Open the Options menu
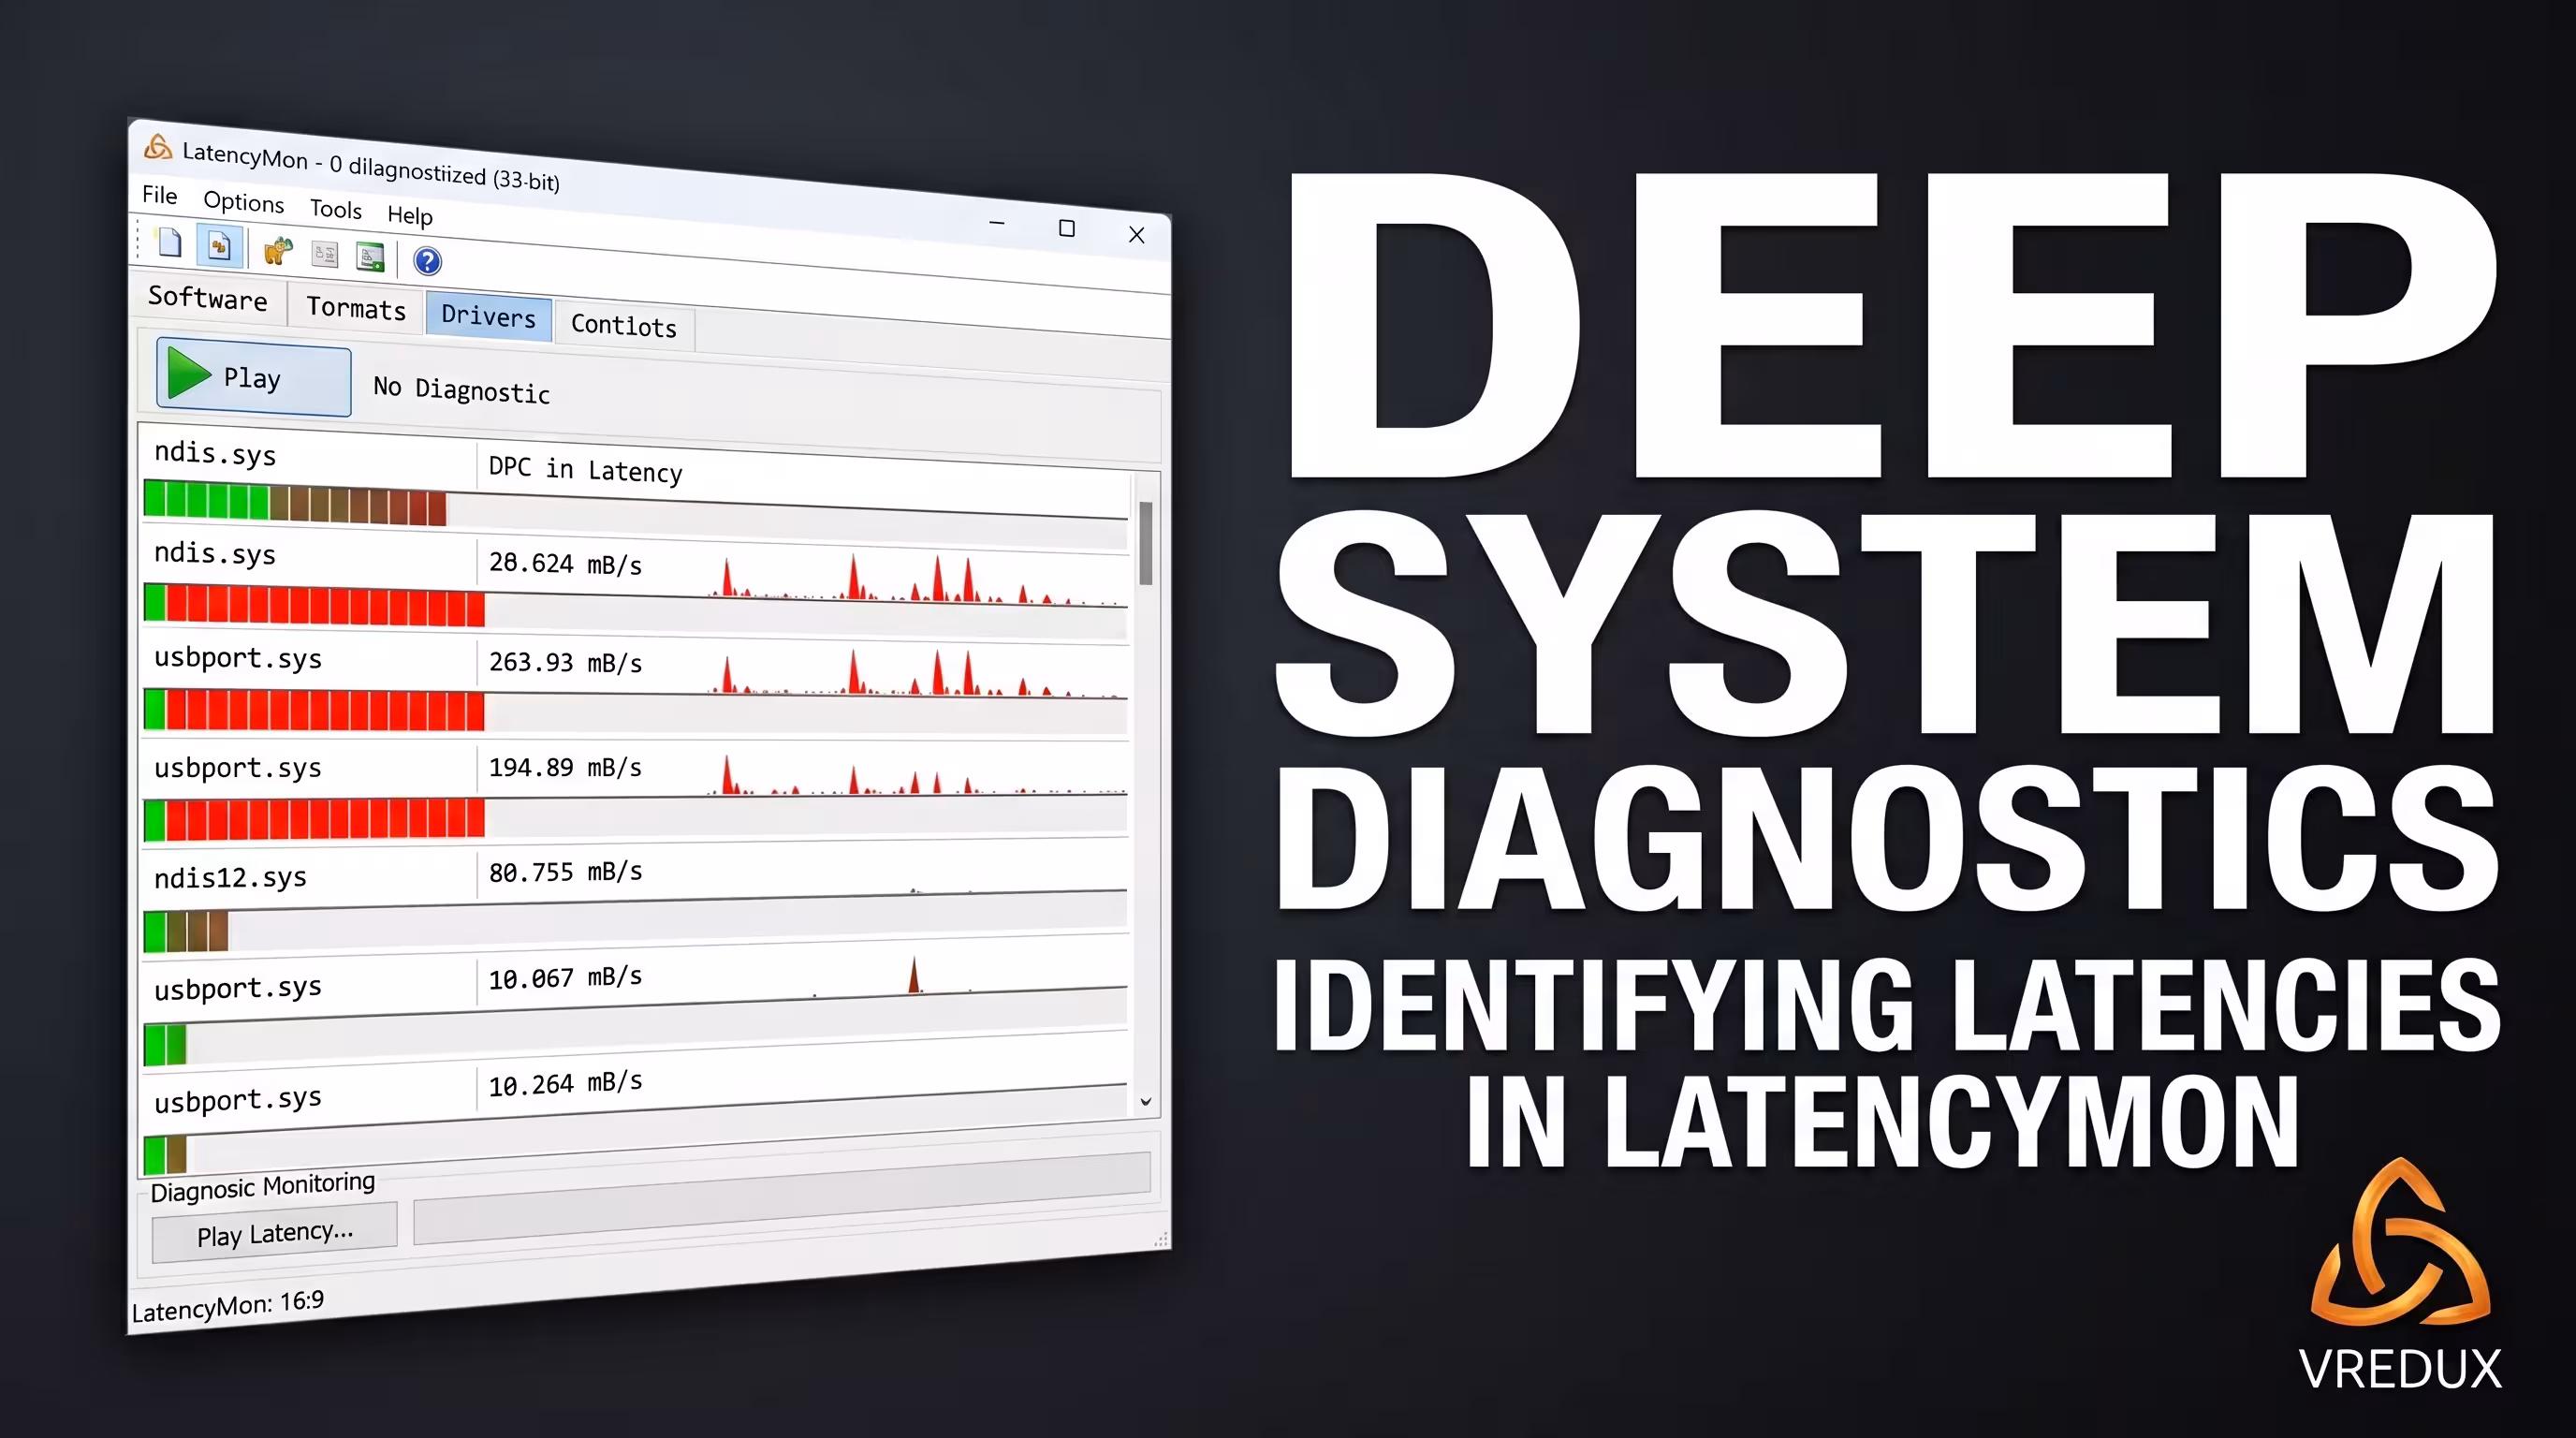Screen dimensions: 2576x1438 click(244, 202)
